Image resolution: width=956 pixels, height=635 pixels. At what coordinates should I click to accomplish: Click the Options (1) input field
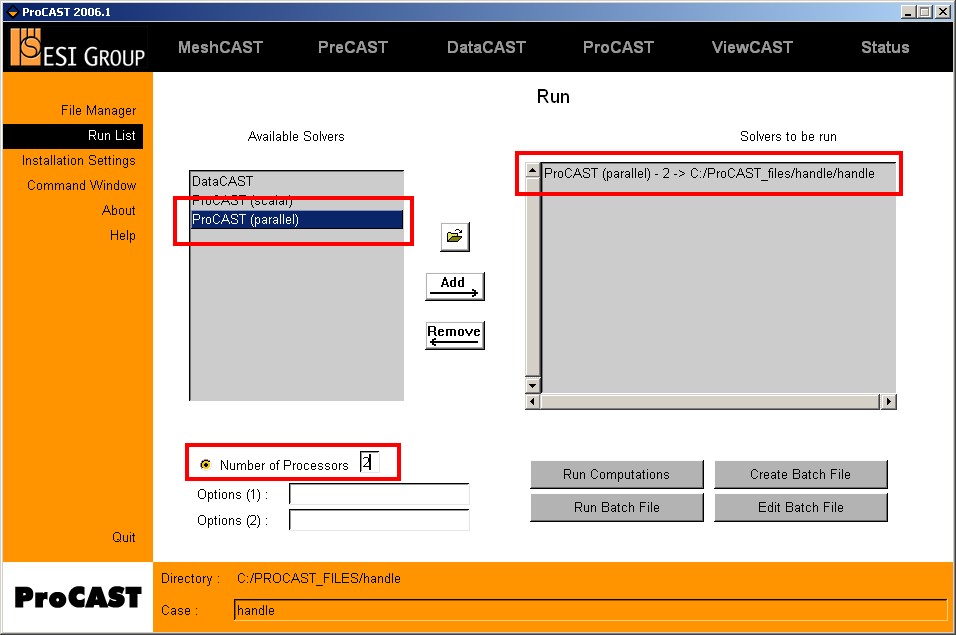point(379,494)
